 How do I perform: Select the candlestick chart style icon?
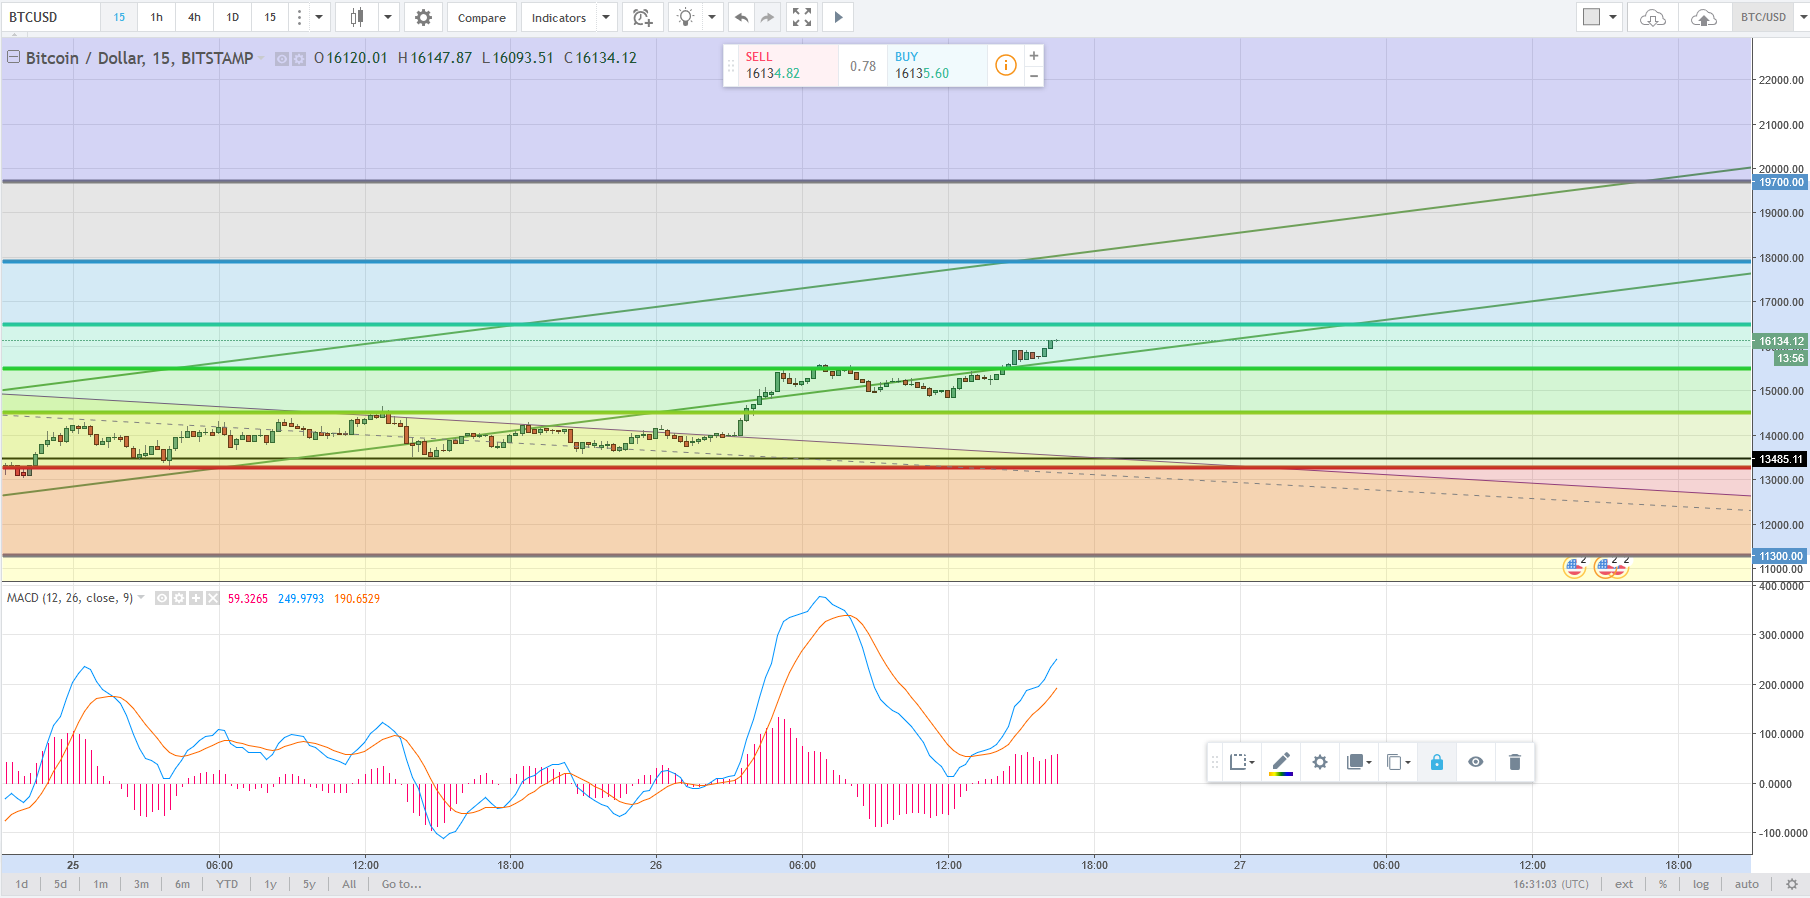[357, 17]
